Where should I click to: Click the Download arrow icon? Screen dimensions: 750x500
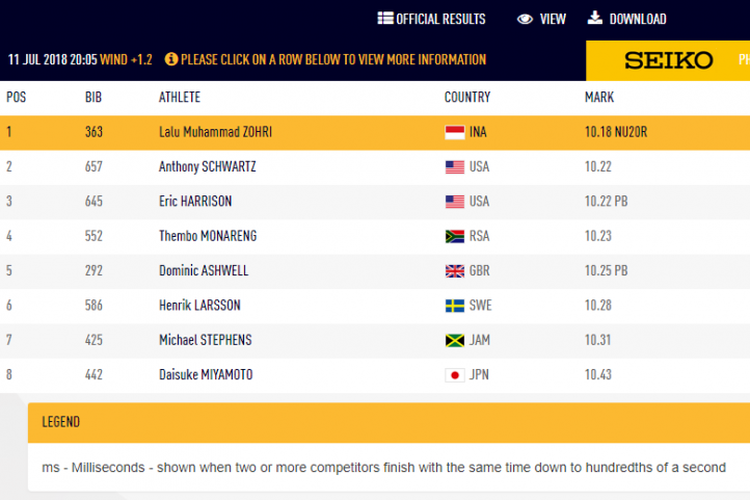(594, 18)
